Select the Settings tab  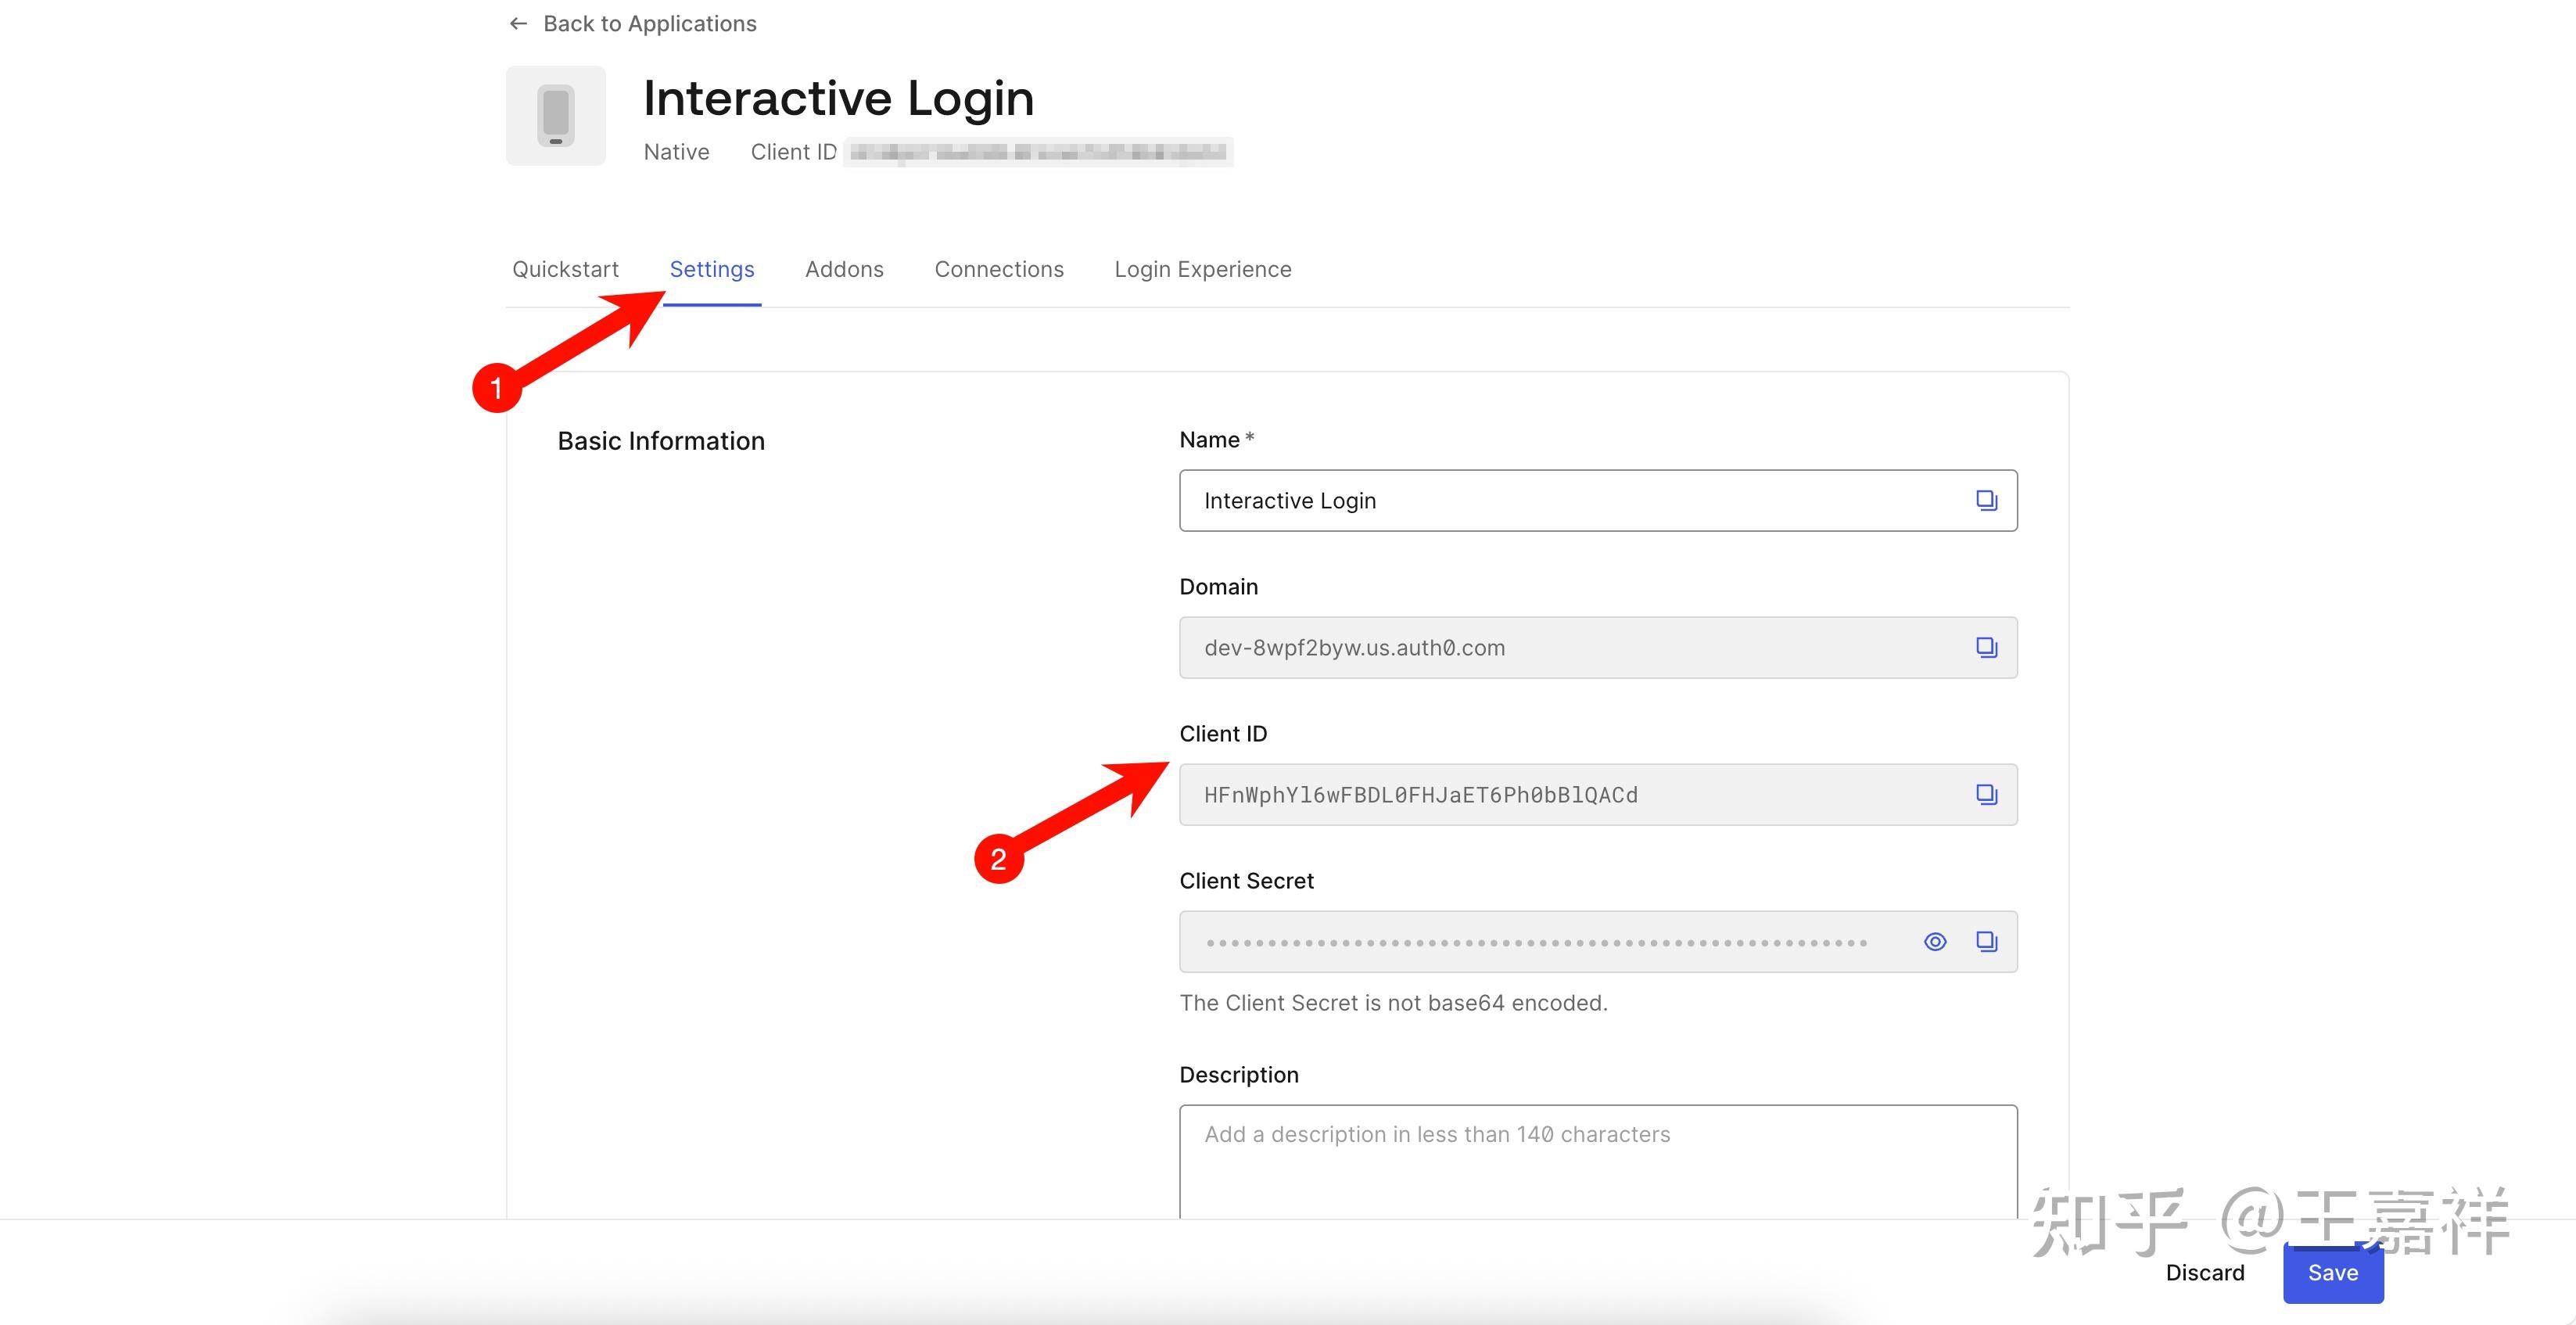711,269
